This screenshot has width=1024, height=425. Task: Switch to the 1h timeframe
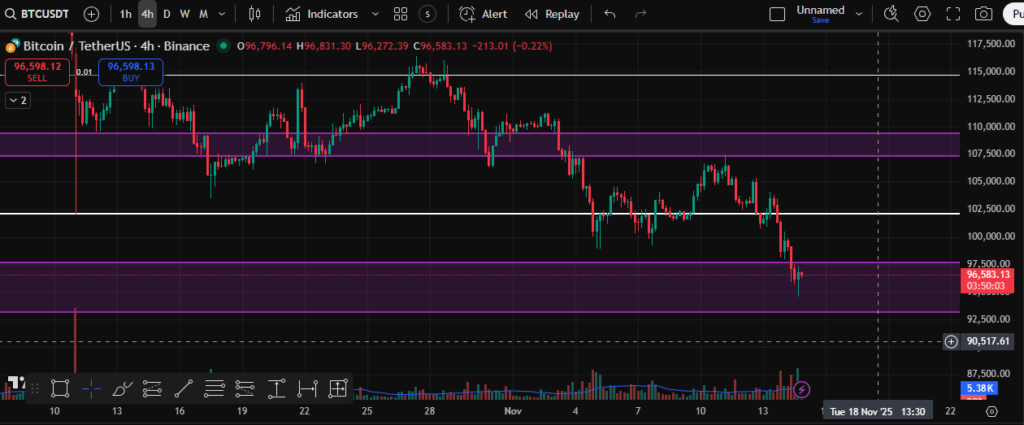tap(125, 14)
